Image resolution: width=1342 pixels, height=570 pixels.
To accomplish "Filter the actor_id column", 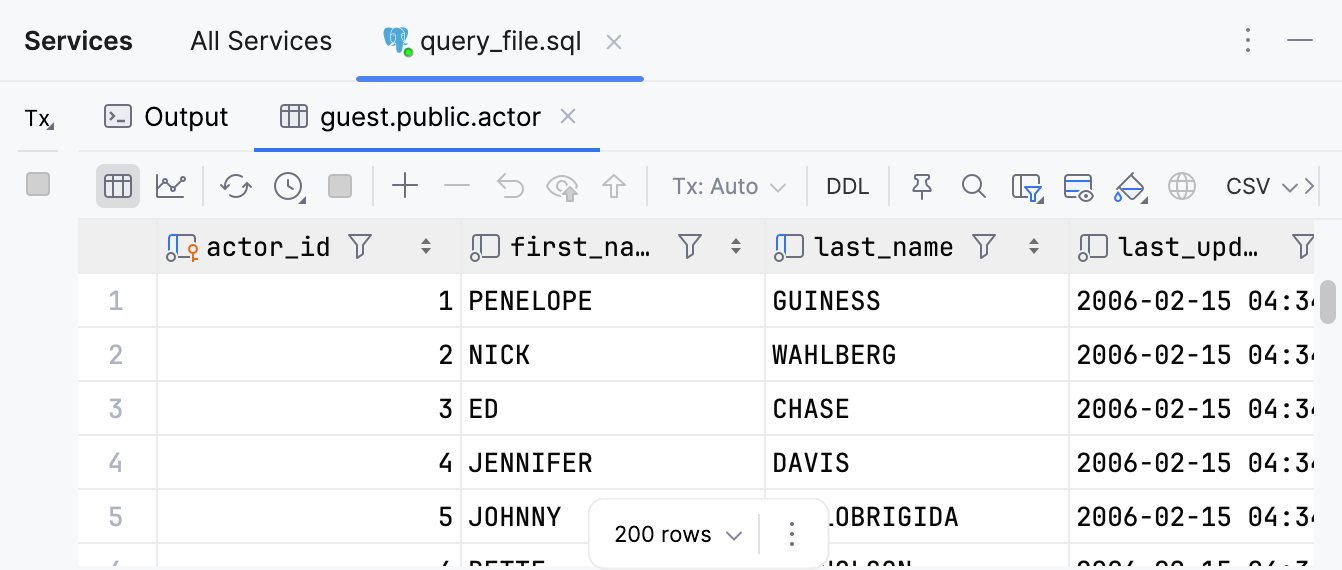I will click(x=360, y=246).
